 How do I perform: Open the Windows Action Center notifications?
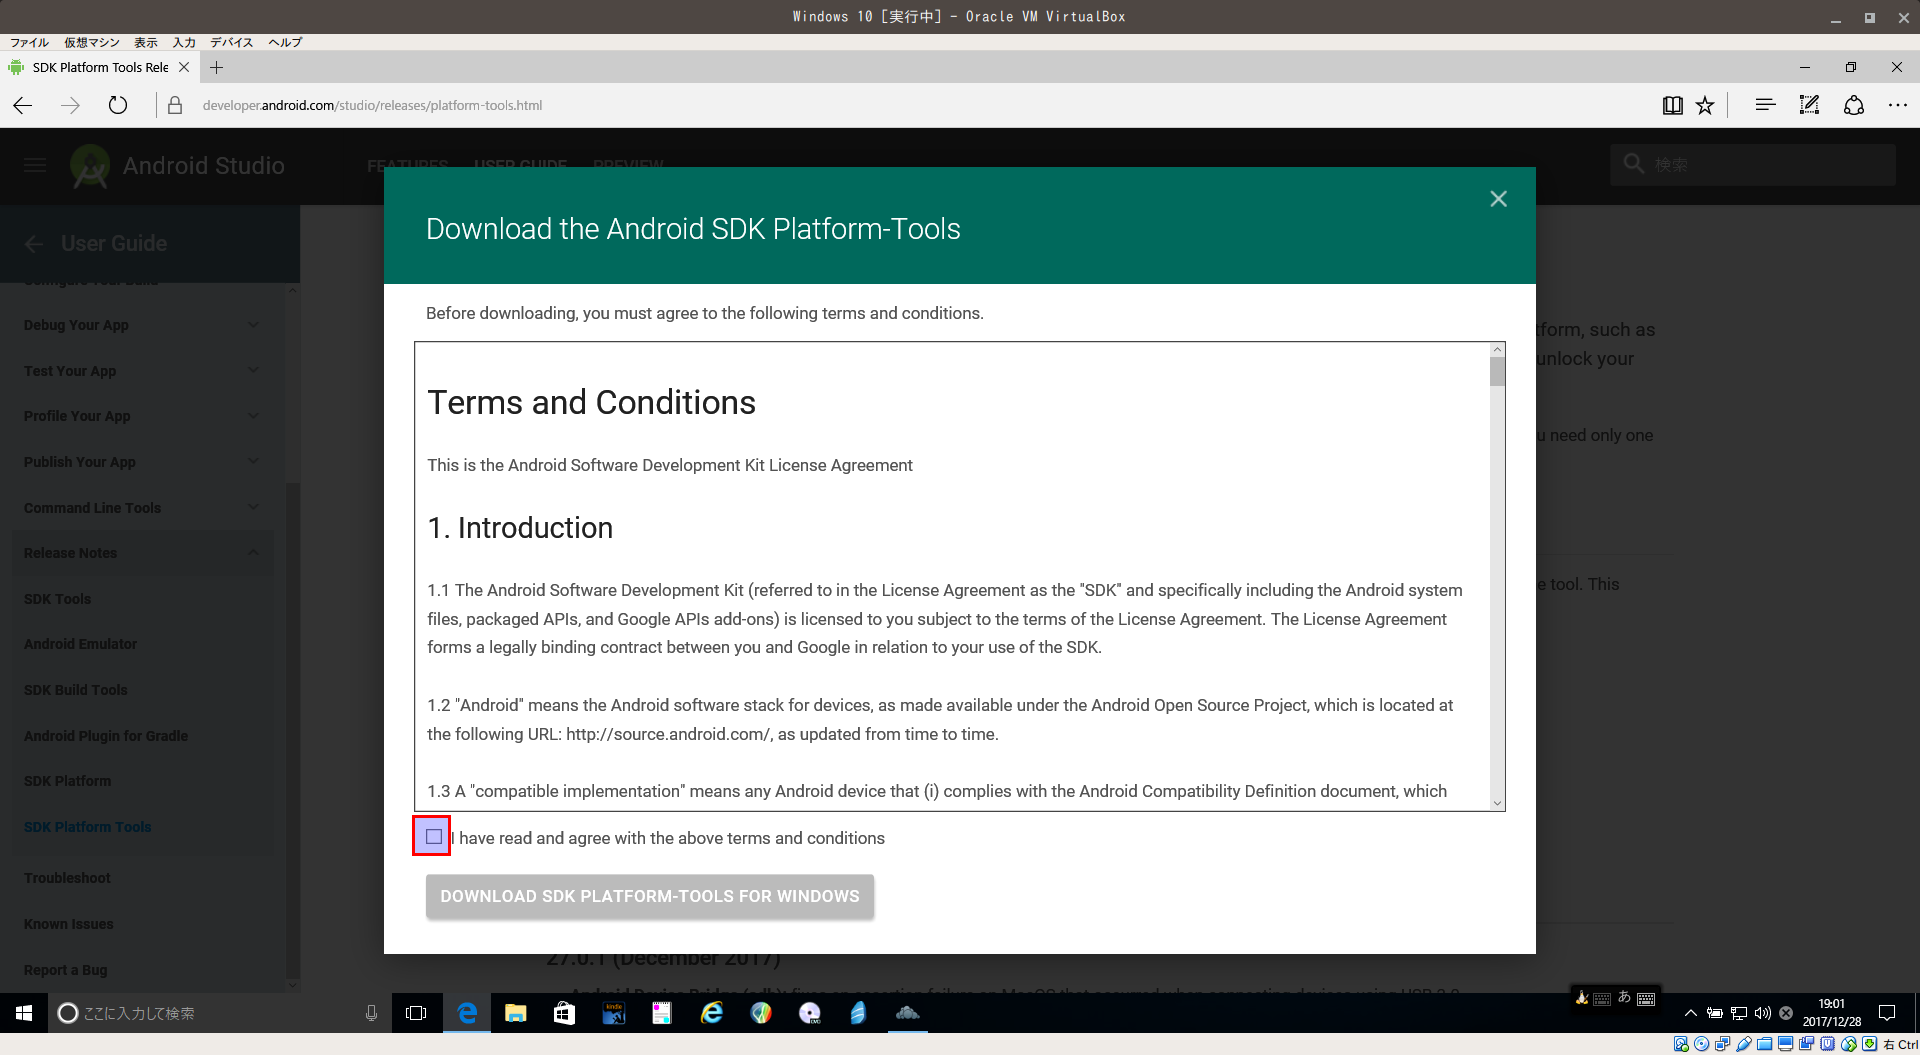click(x=1887, y=1013)
